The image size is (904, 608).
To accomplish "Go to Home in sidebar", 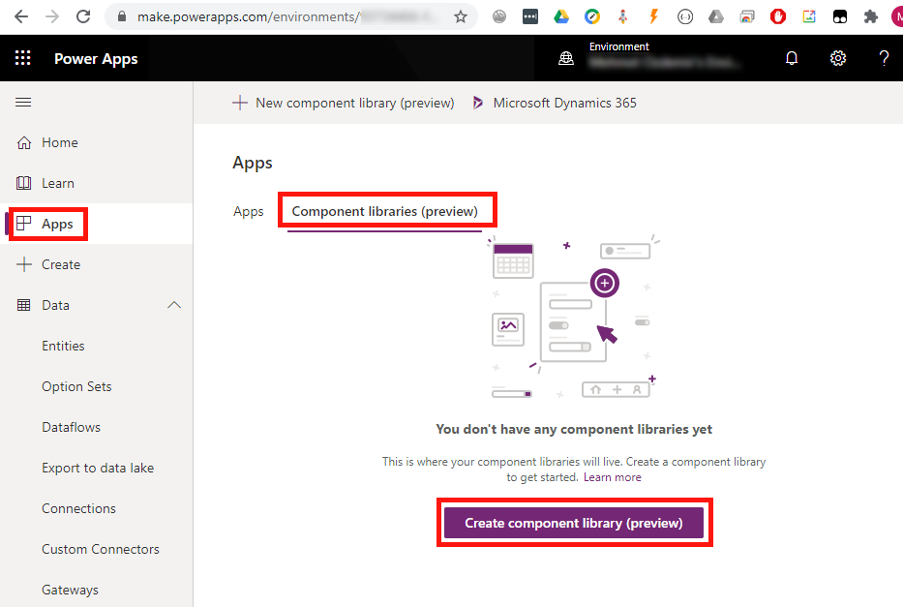I will (x=59, y=143).
